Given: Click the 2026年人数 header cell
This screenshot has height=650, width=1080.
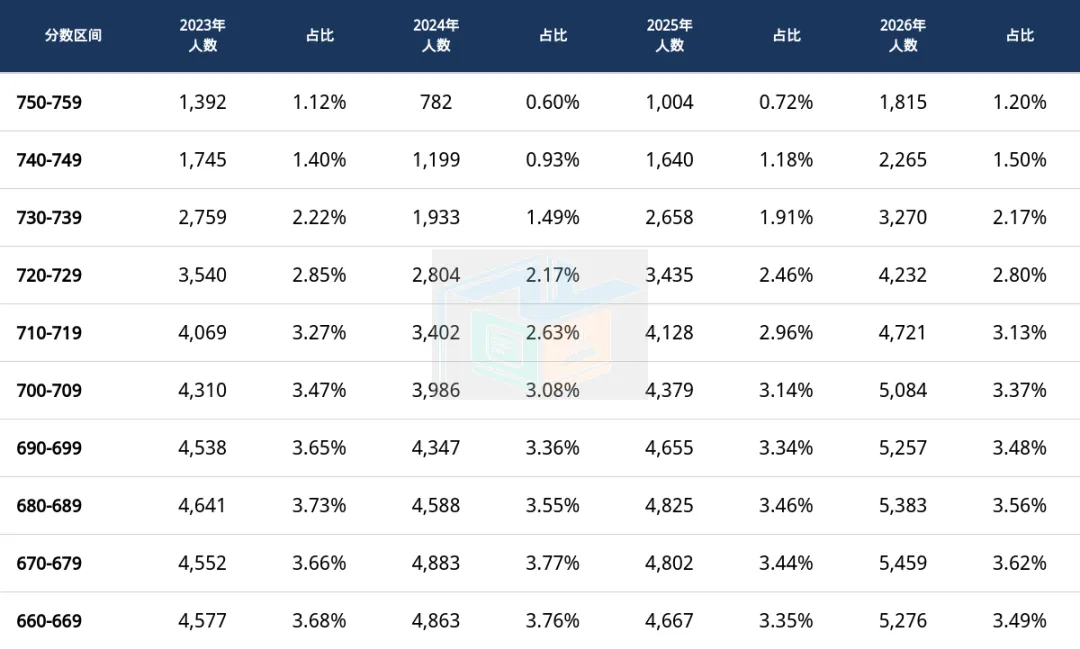Looking at the screenshot, I should click(903, 35).
